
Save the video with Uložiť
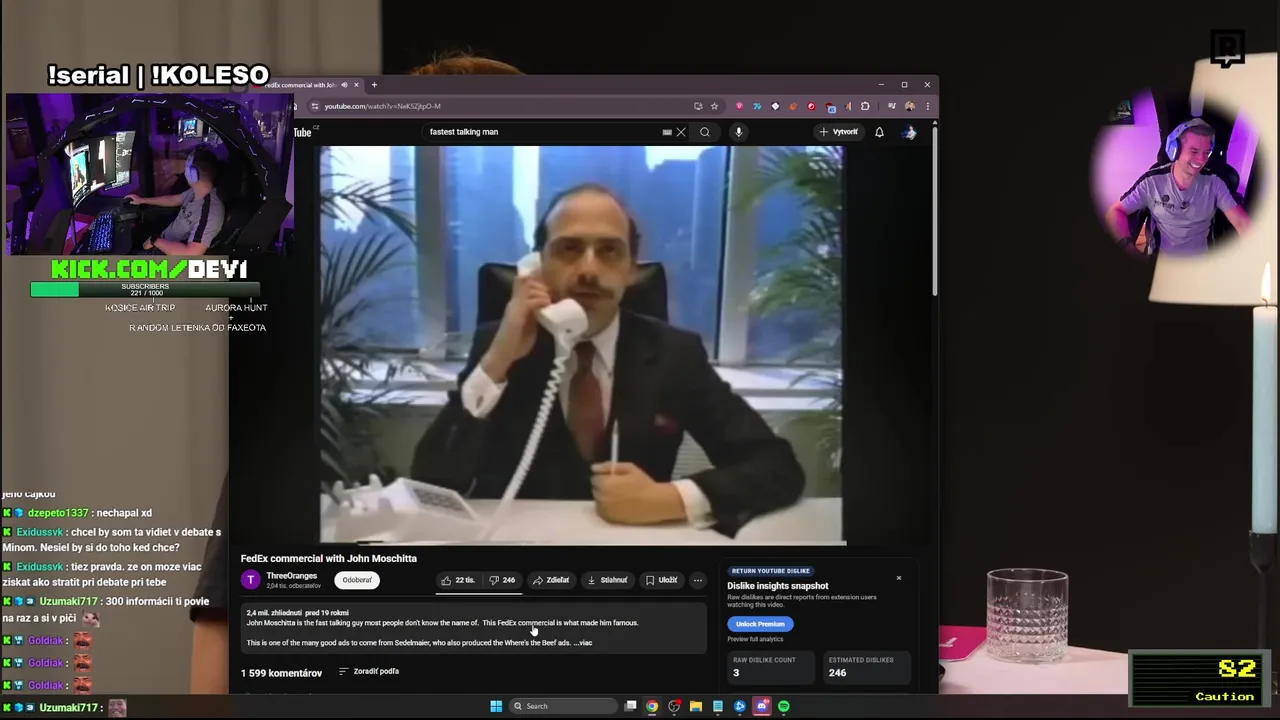tap(661, 580)
